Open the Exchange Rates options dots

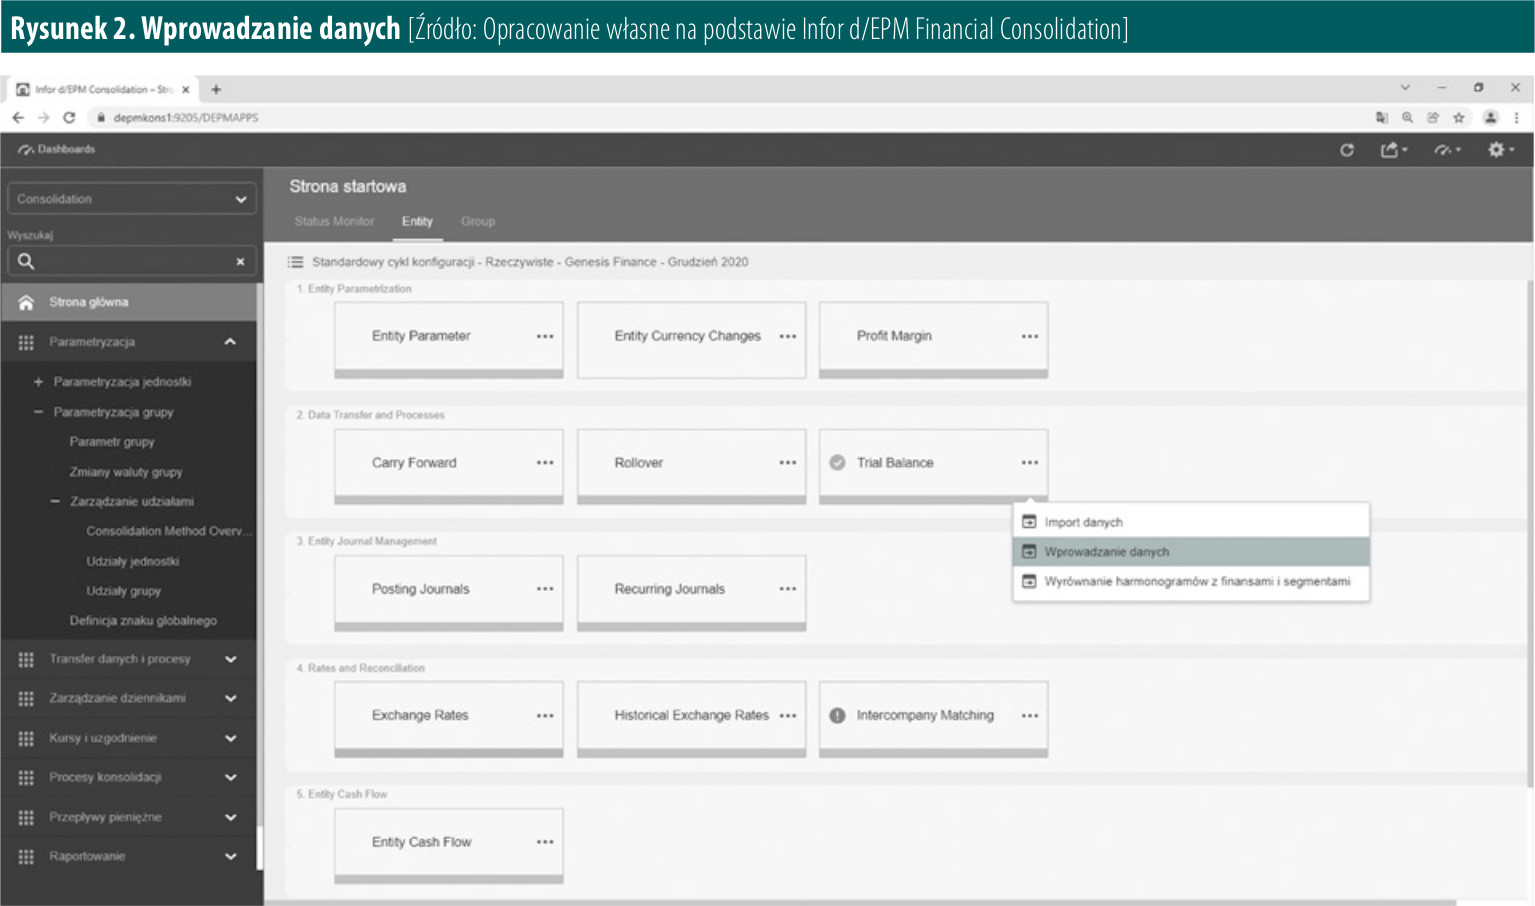tap(545, 716)
